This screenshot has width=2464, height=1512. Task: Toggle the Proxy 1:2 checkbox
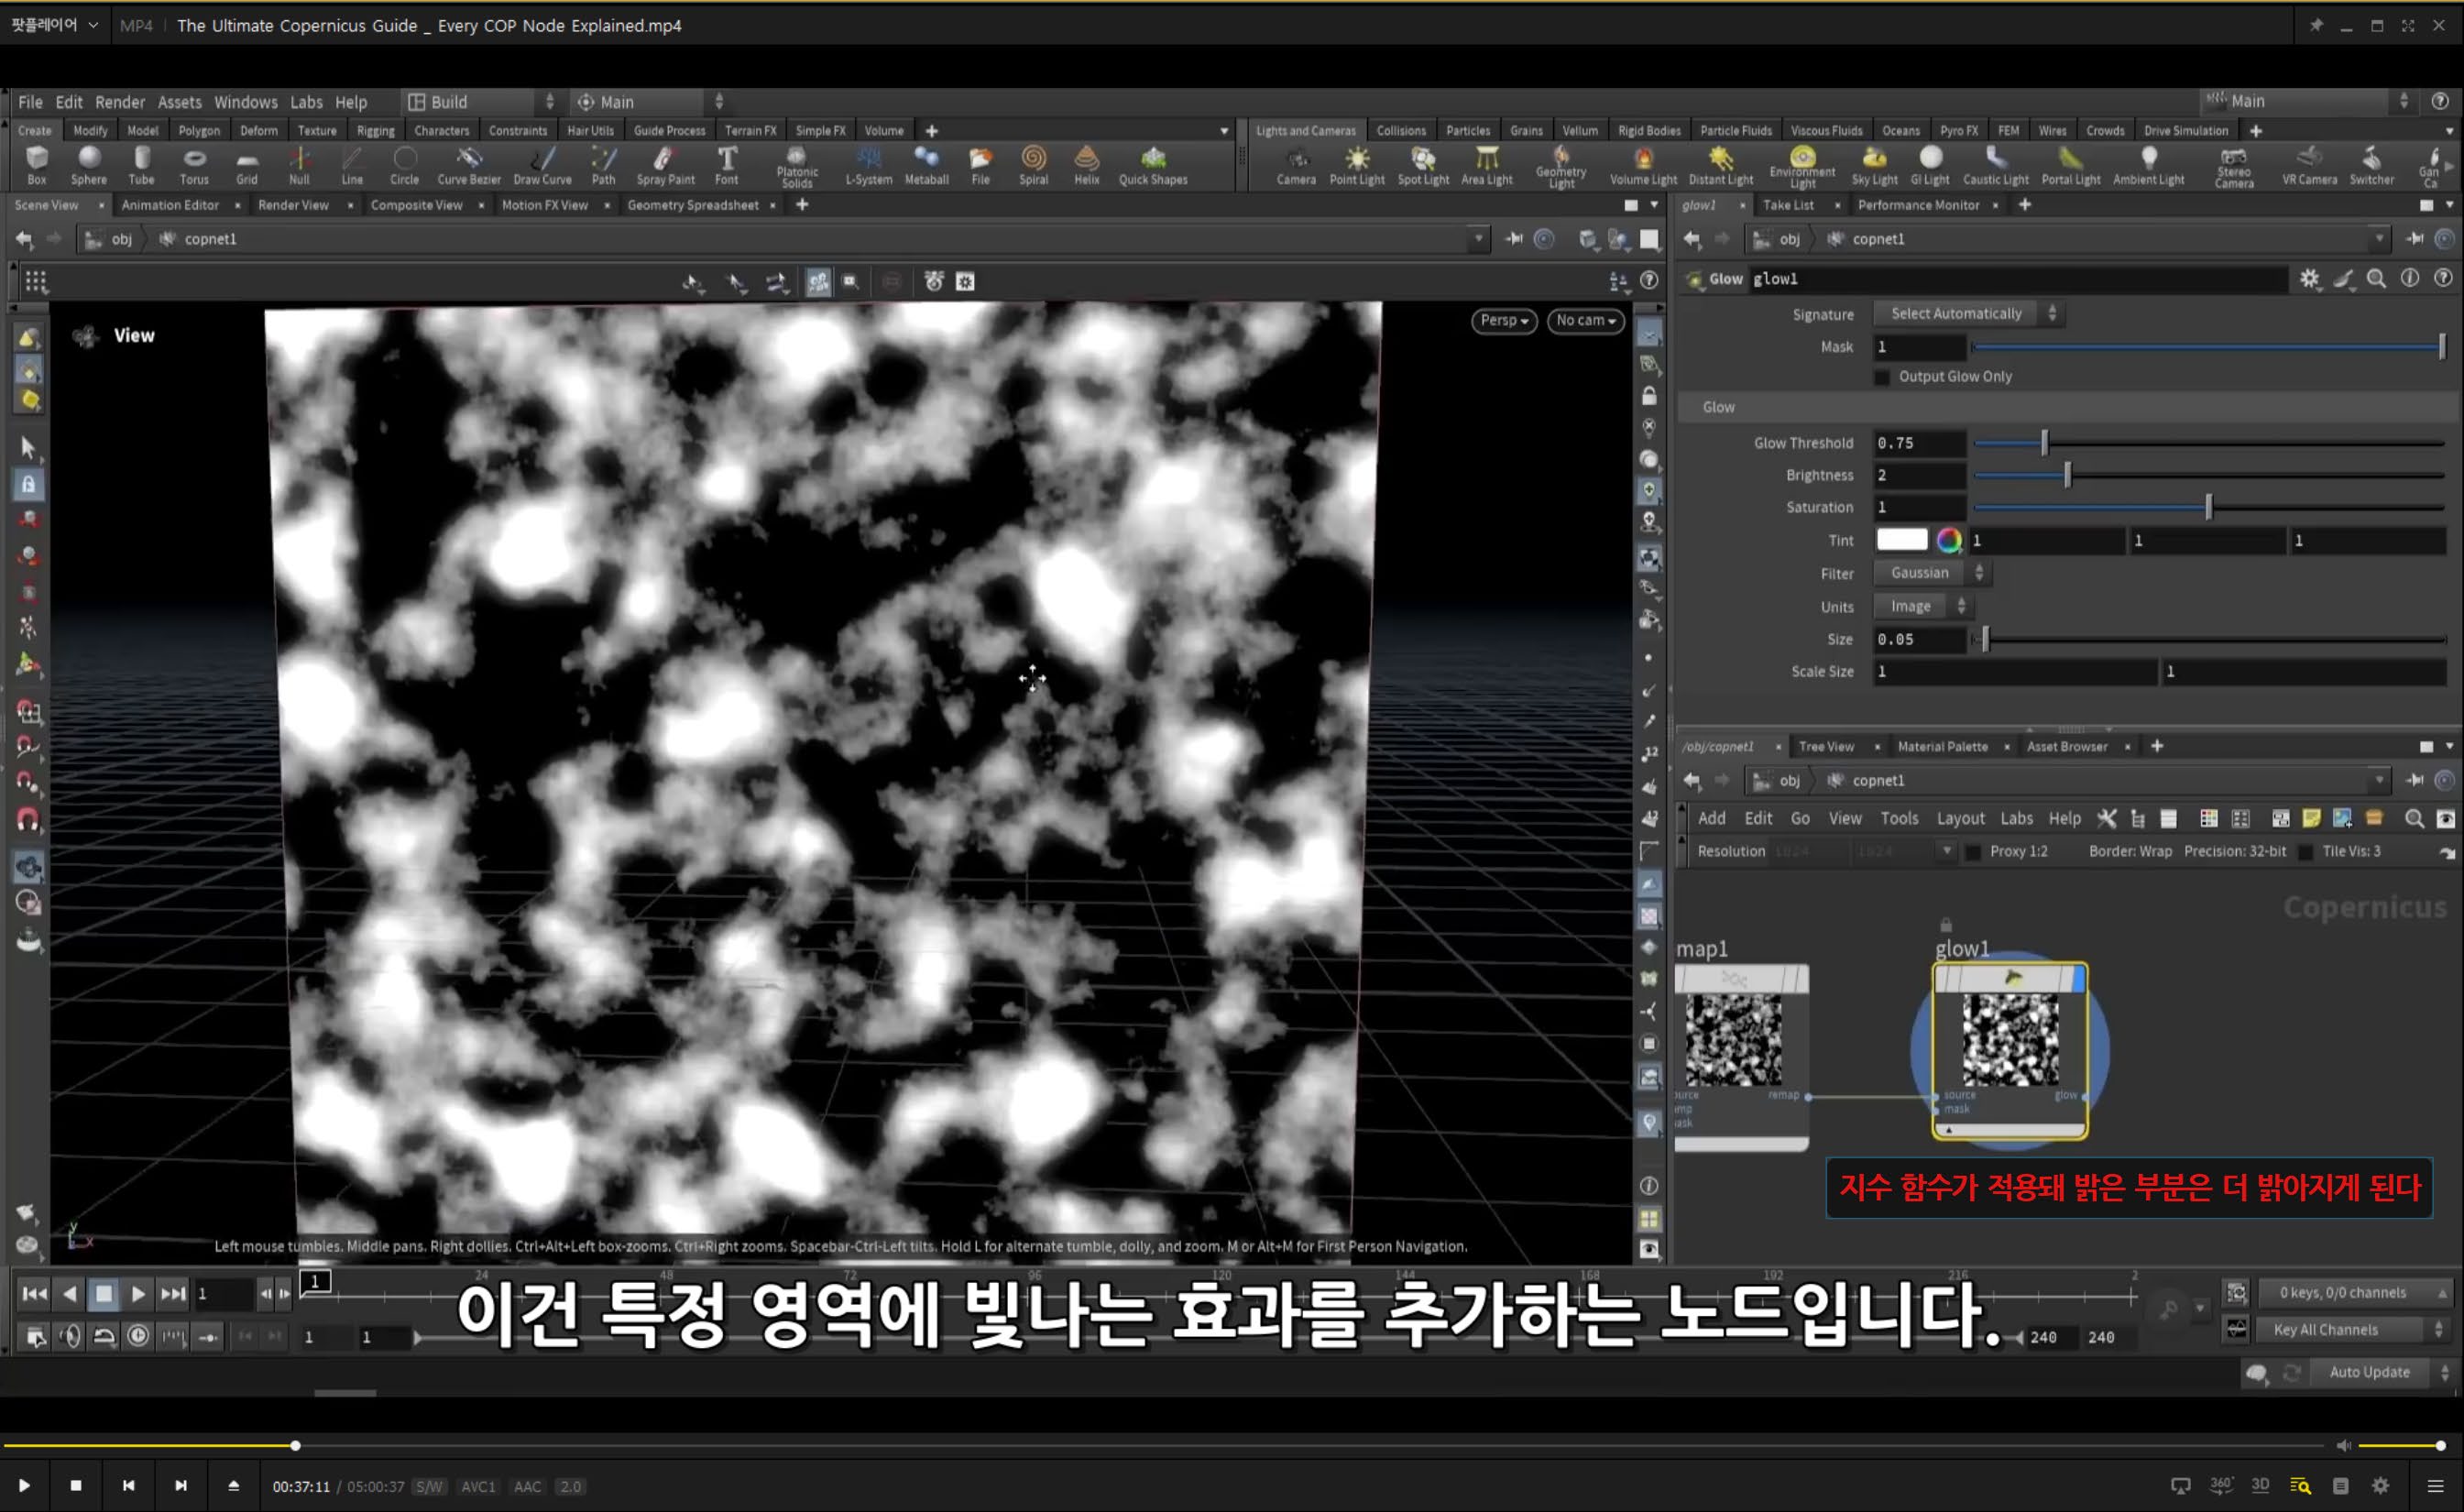[1974, 852]
